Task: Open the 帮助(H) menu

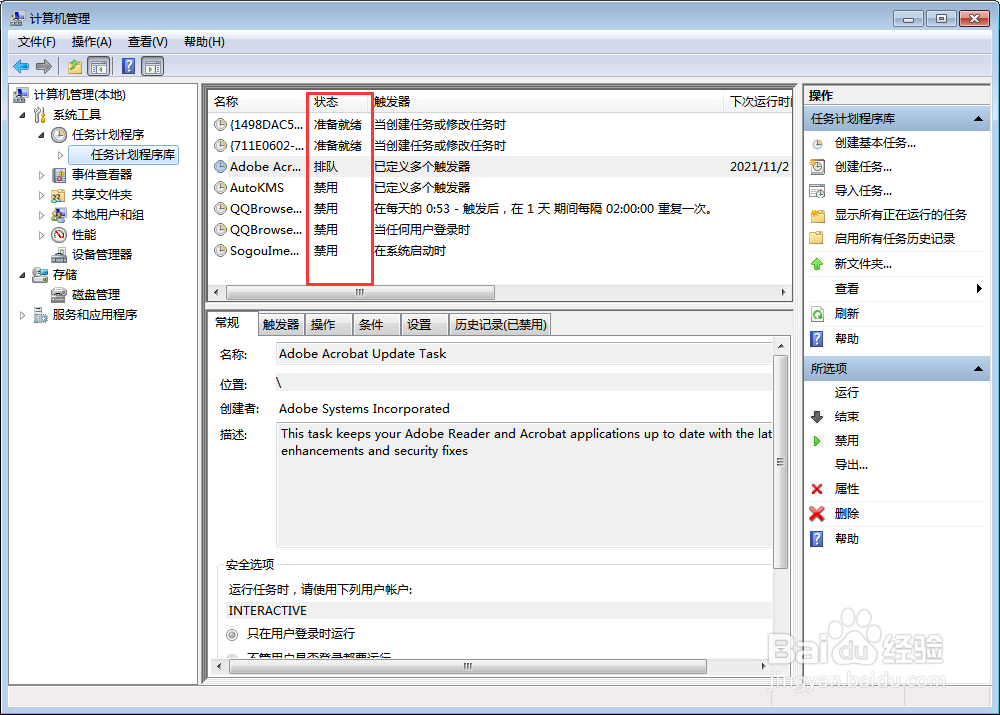Action: pos(204,42)
